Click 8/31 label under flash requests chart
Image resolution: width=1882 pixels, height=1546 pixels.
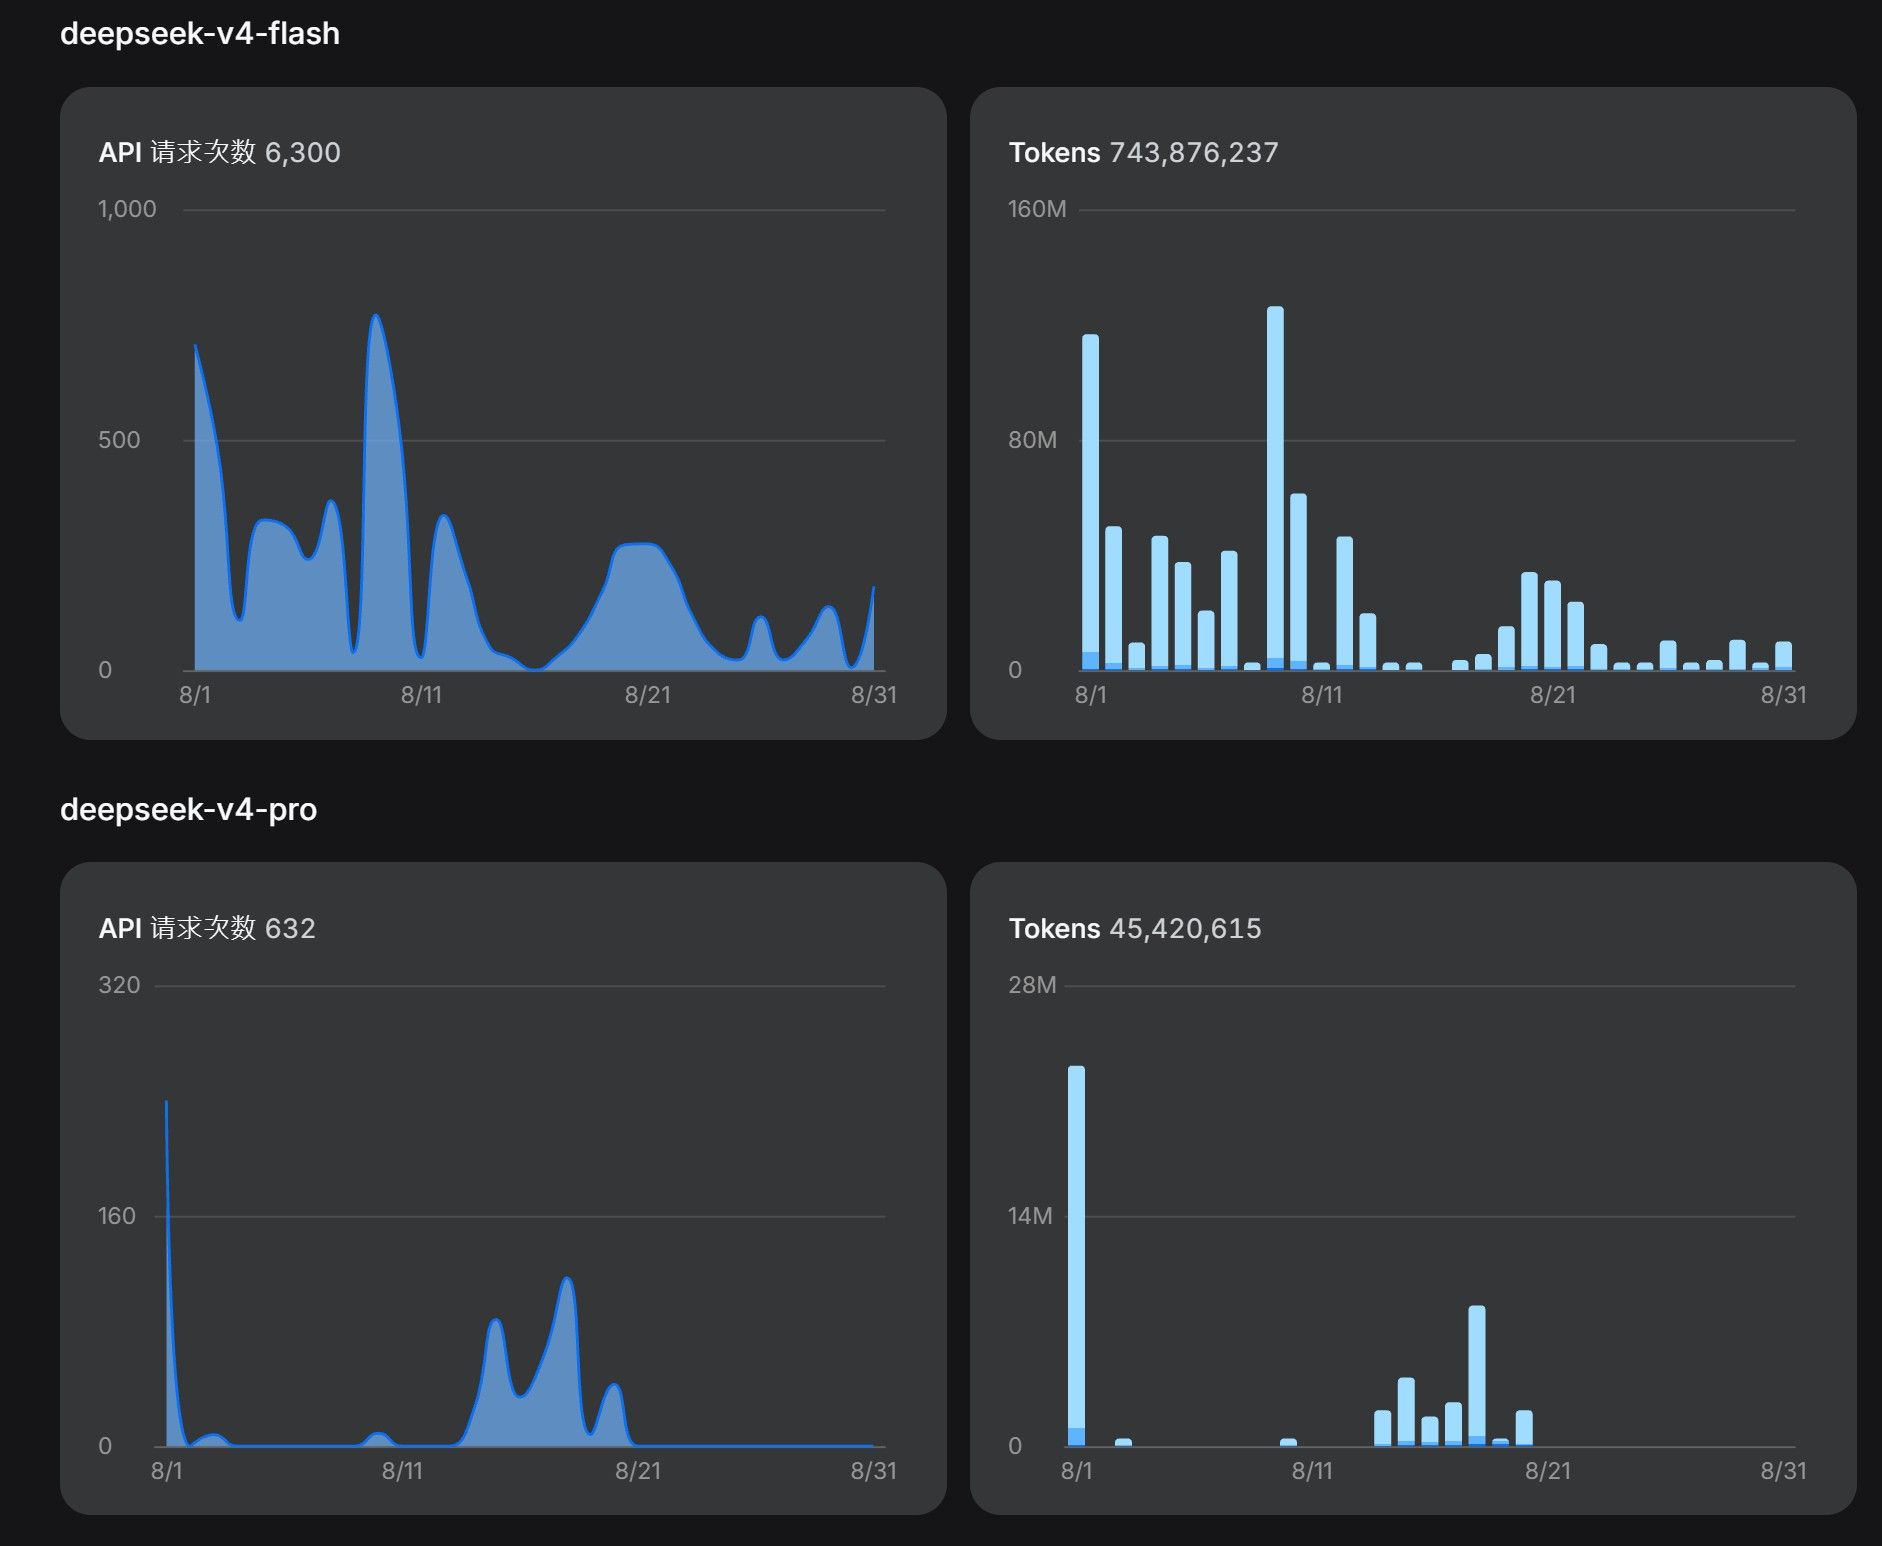coord(874,695)
